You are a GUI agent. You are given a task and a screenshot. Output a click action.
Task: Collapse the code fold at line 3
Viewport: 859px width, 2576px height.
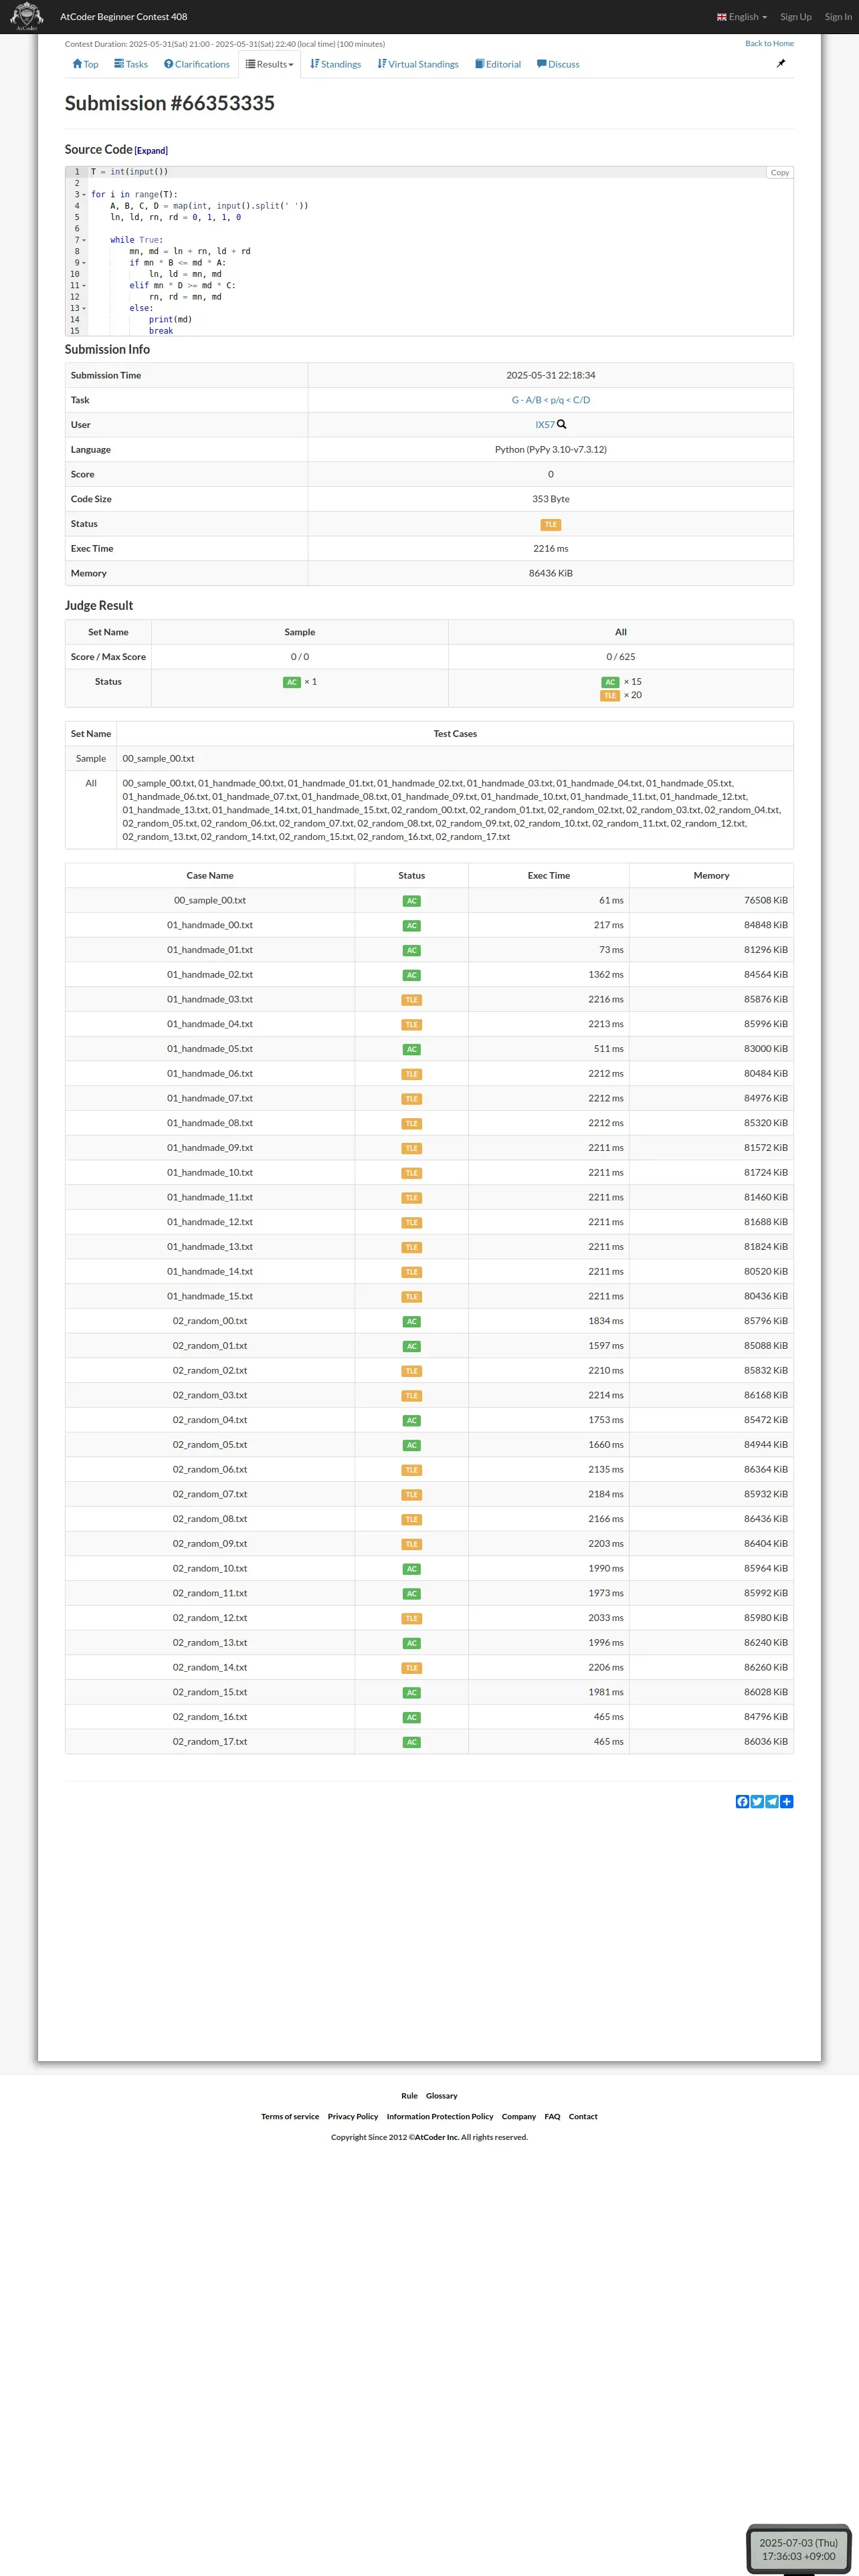click(x=84, y=195)
